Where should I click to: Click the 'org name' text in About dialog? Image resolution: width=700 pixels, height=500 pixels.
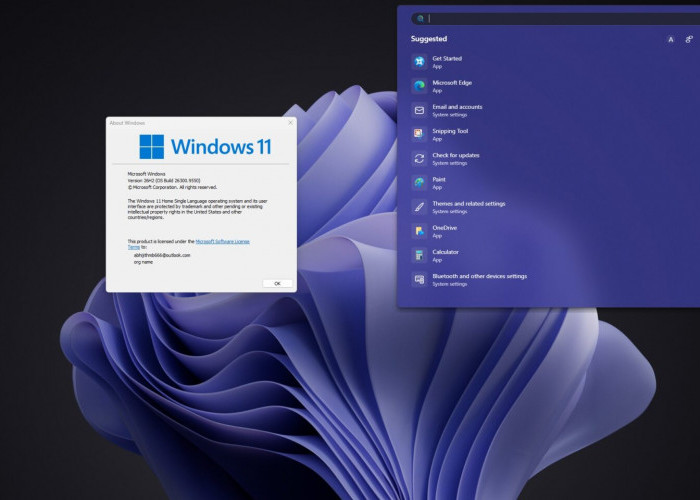click(143, 262)
